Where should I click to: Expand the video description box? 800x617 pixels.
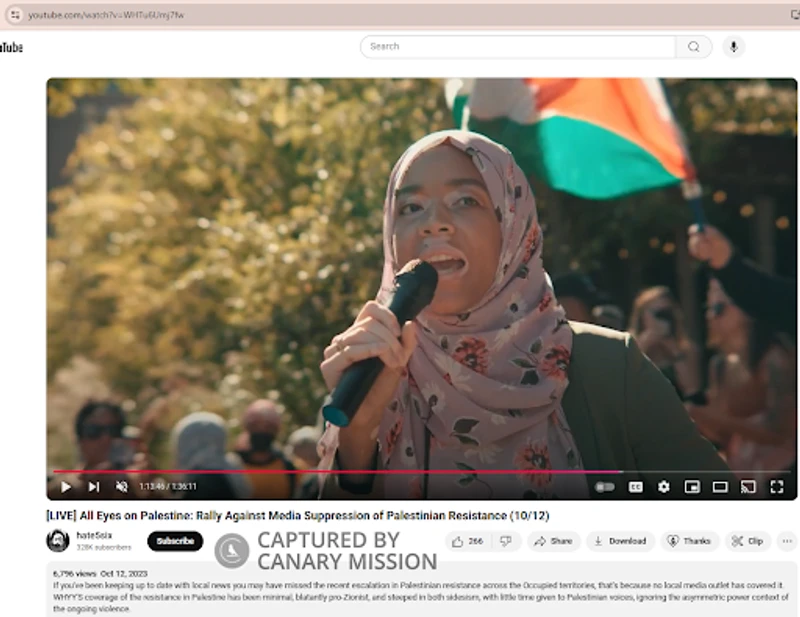click(x=422, y=589)
